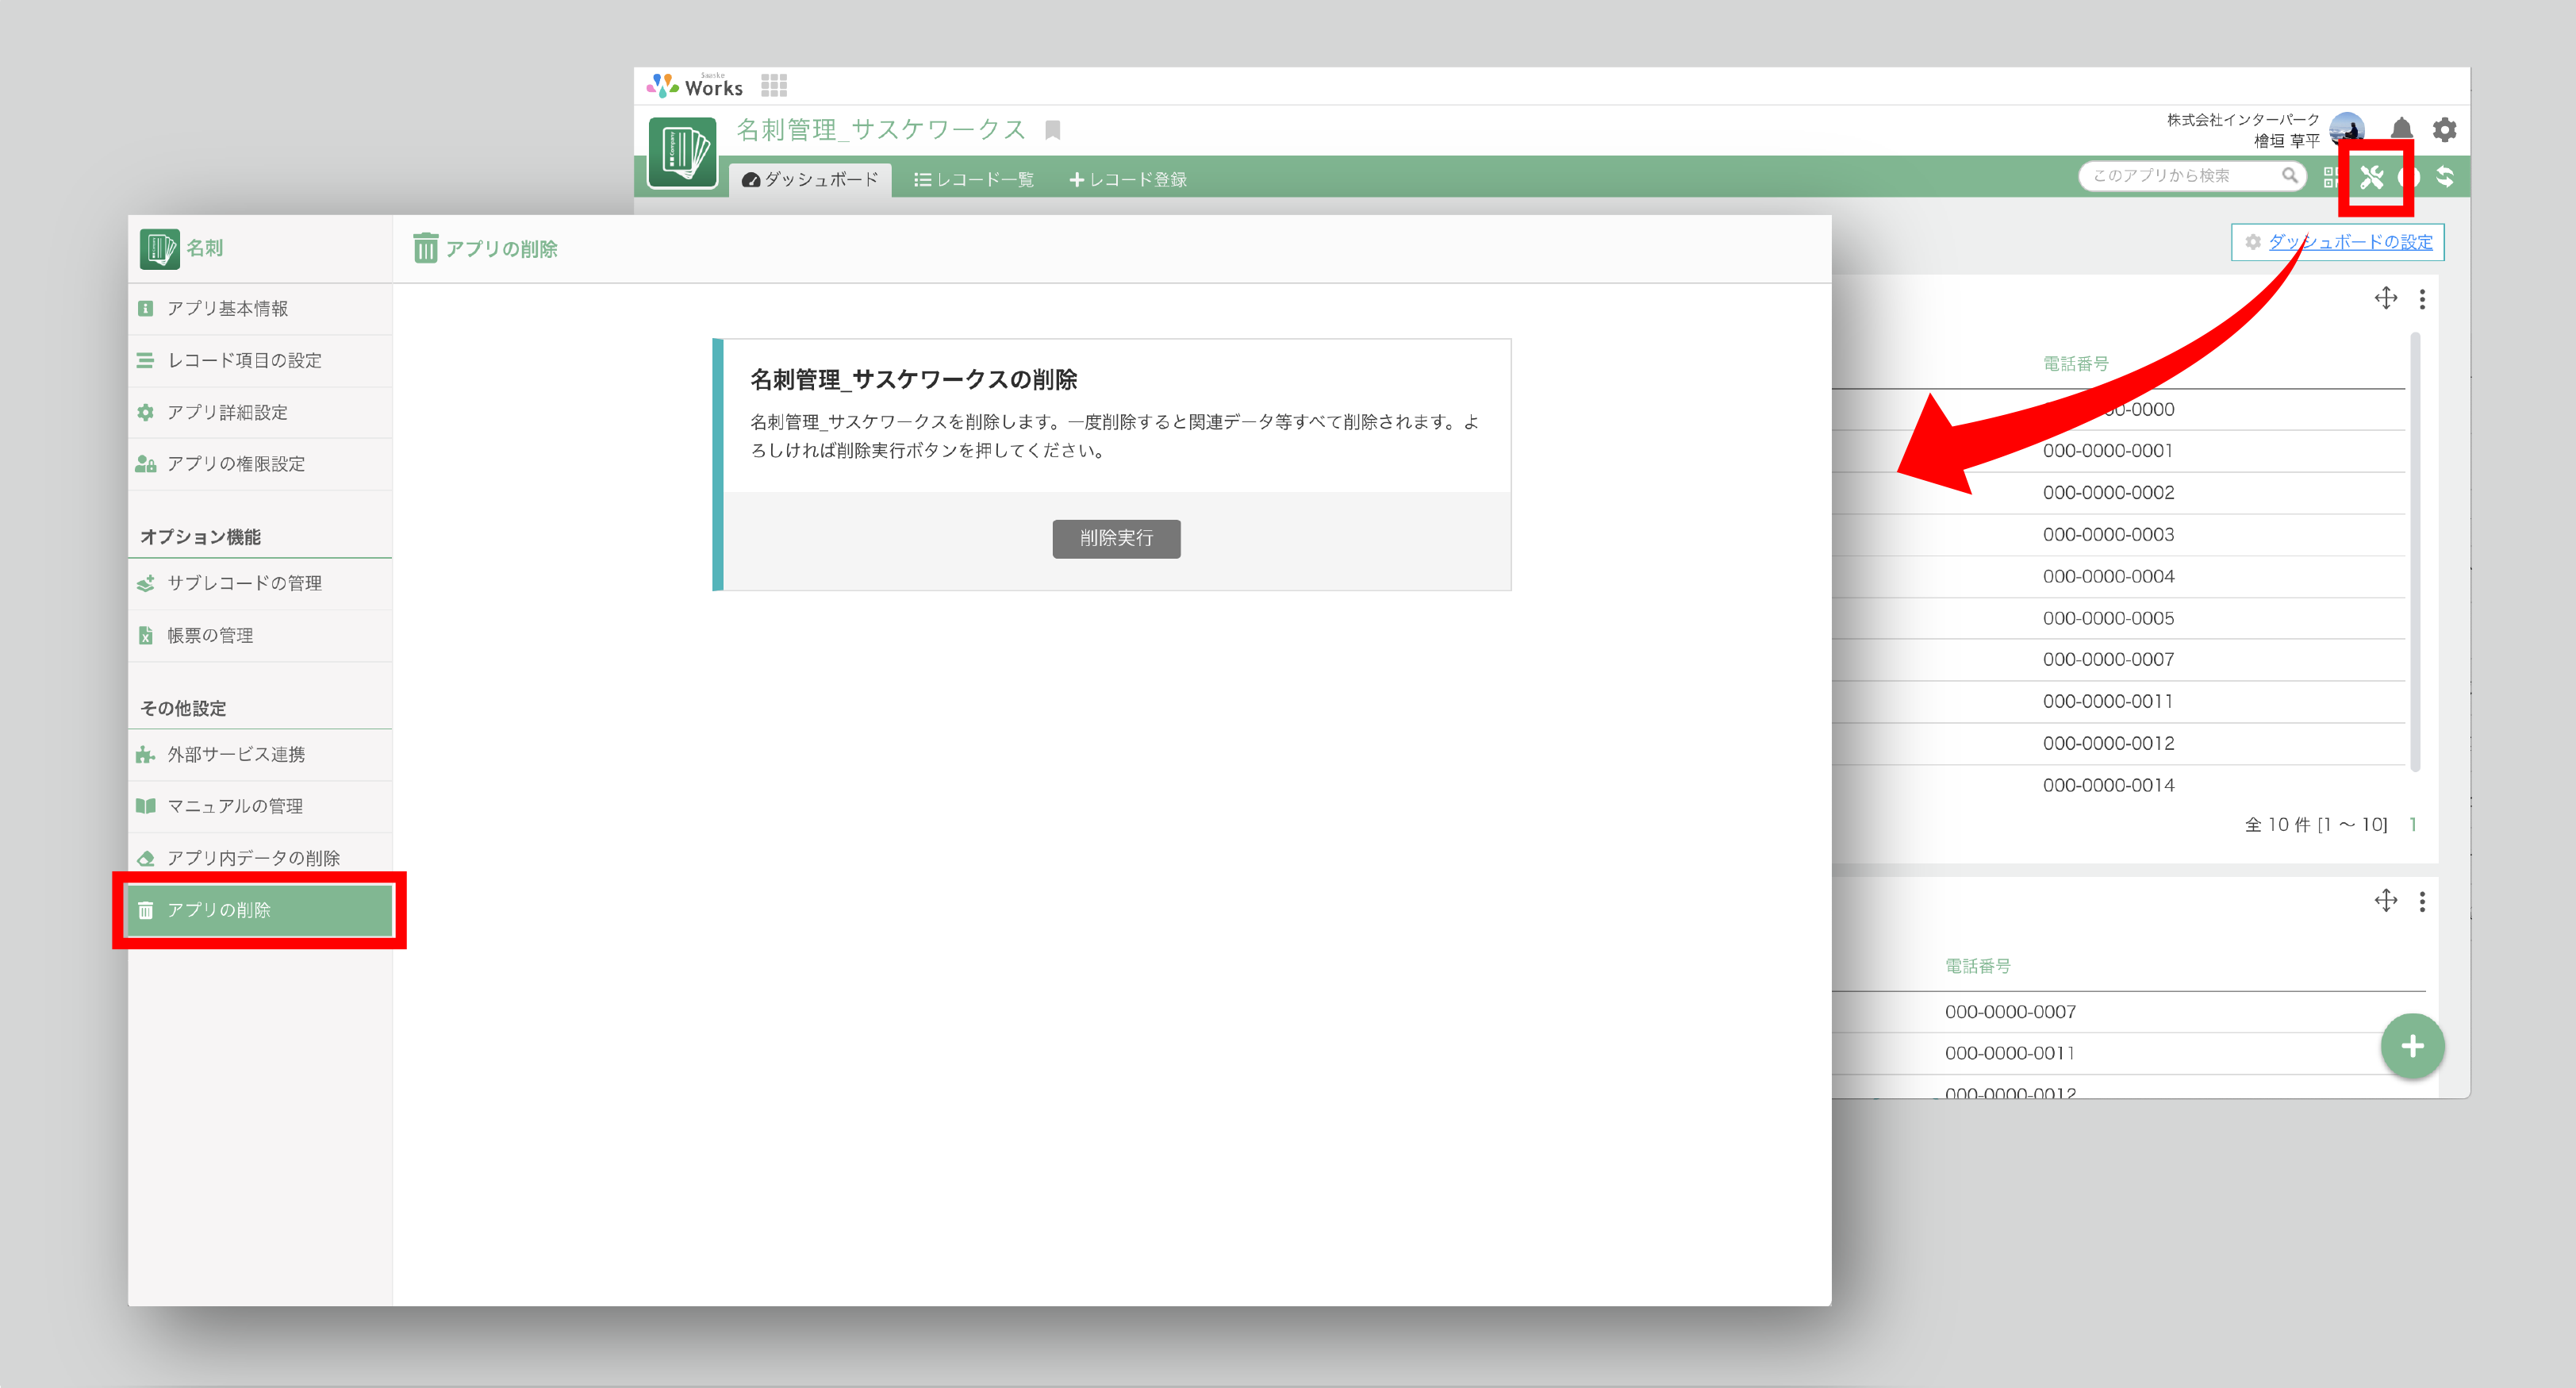Click the gear settings icon in header
This screenshot has width=2576, height=1388.
2444,129
